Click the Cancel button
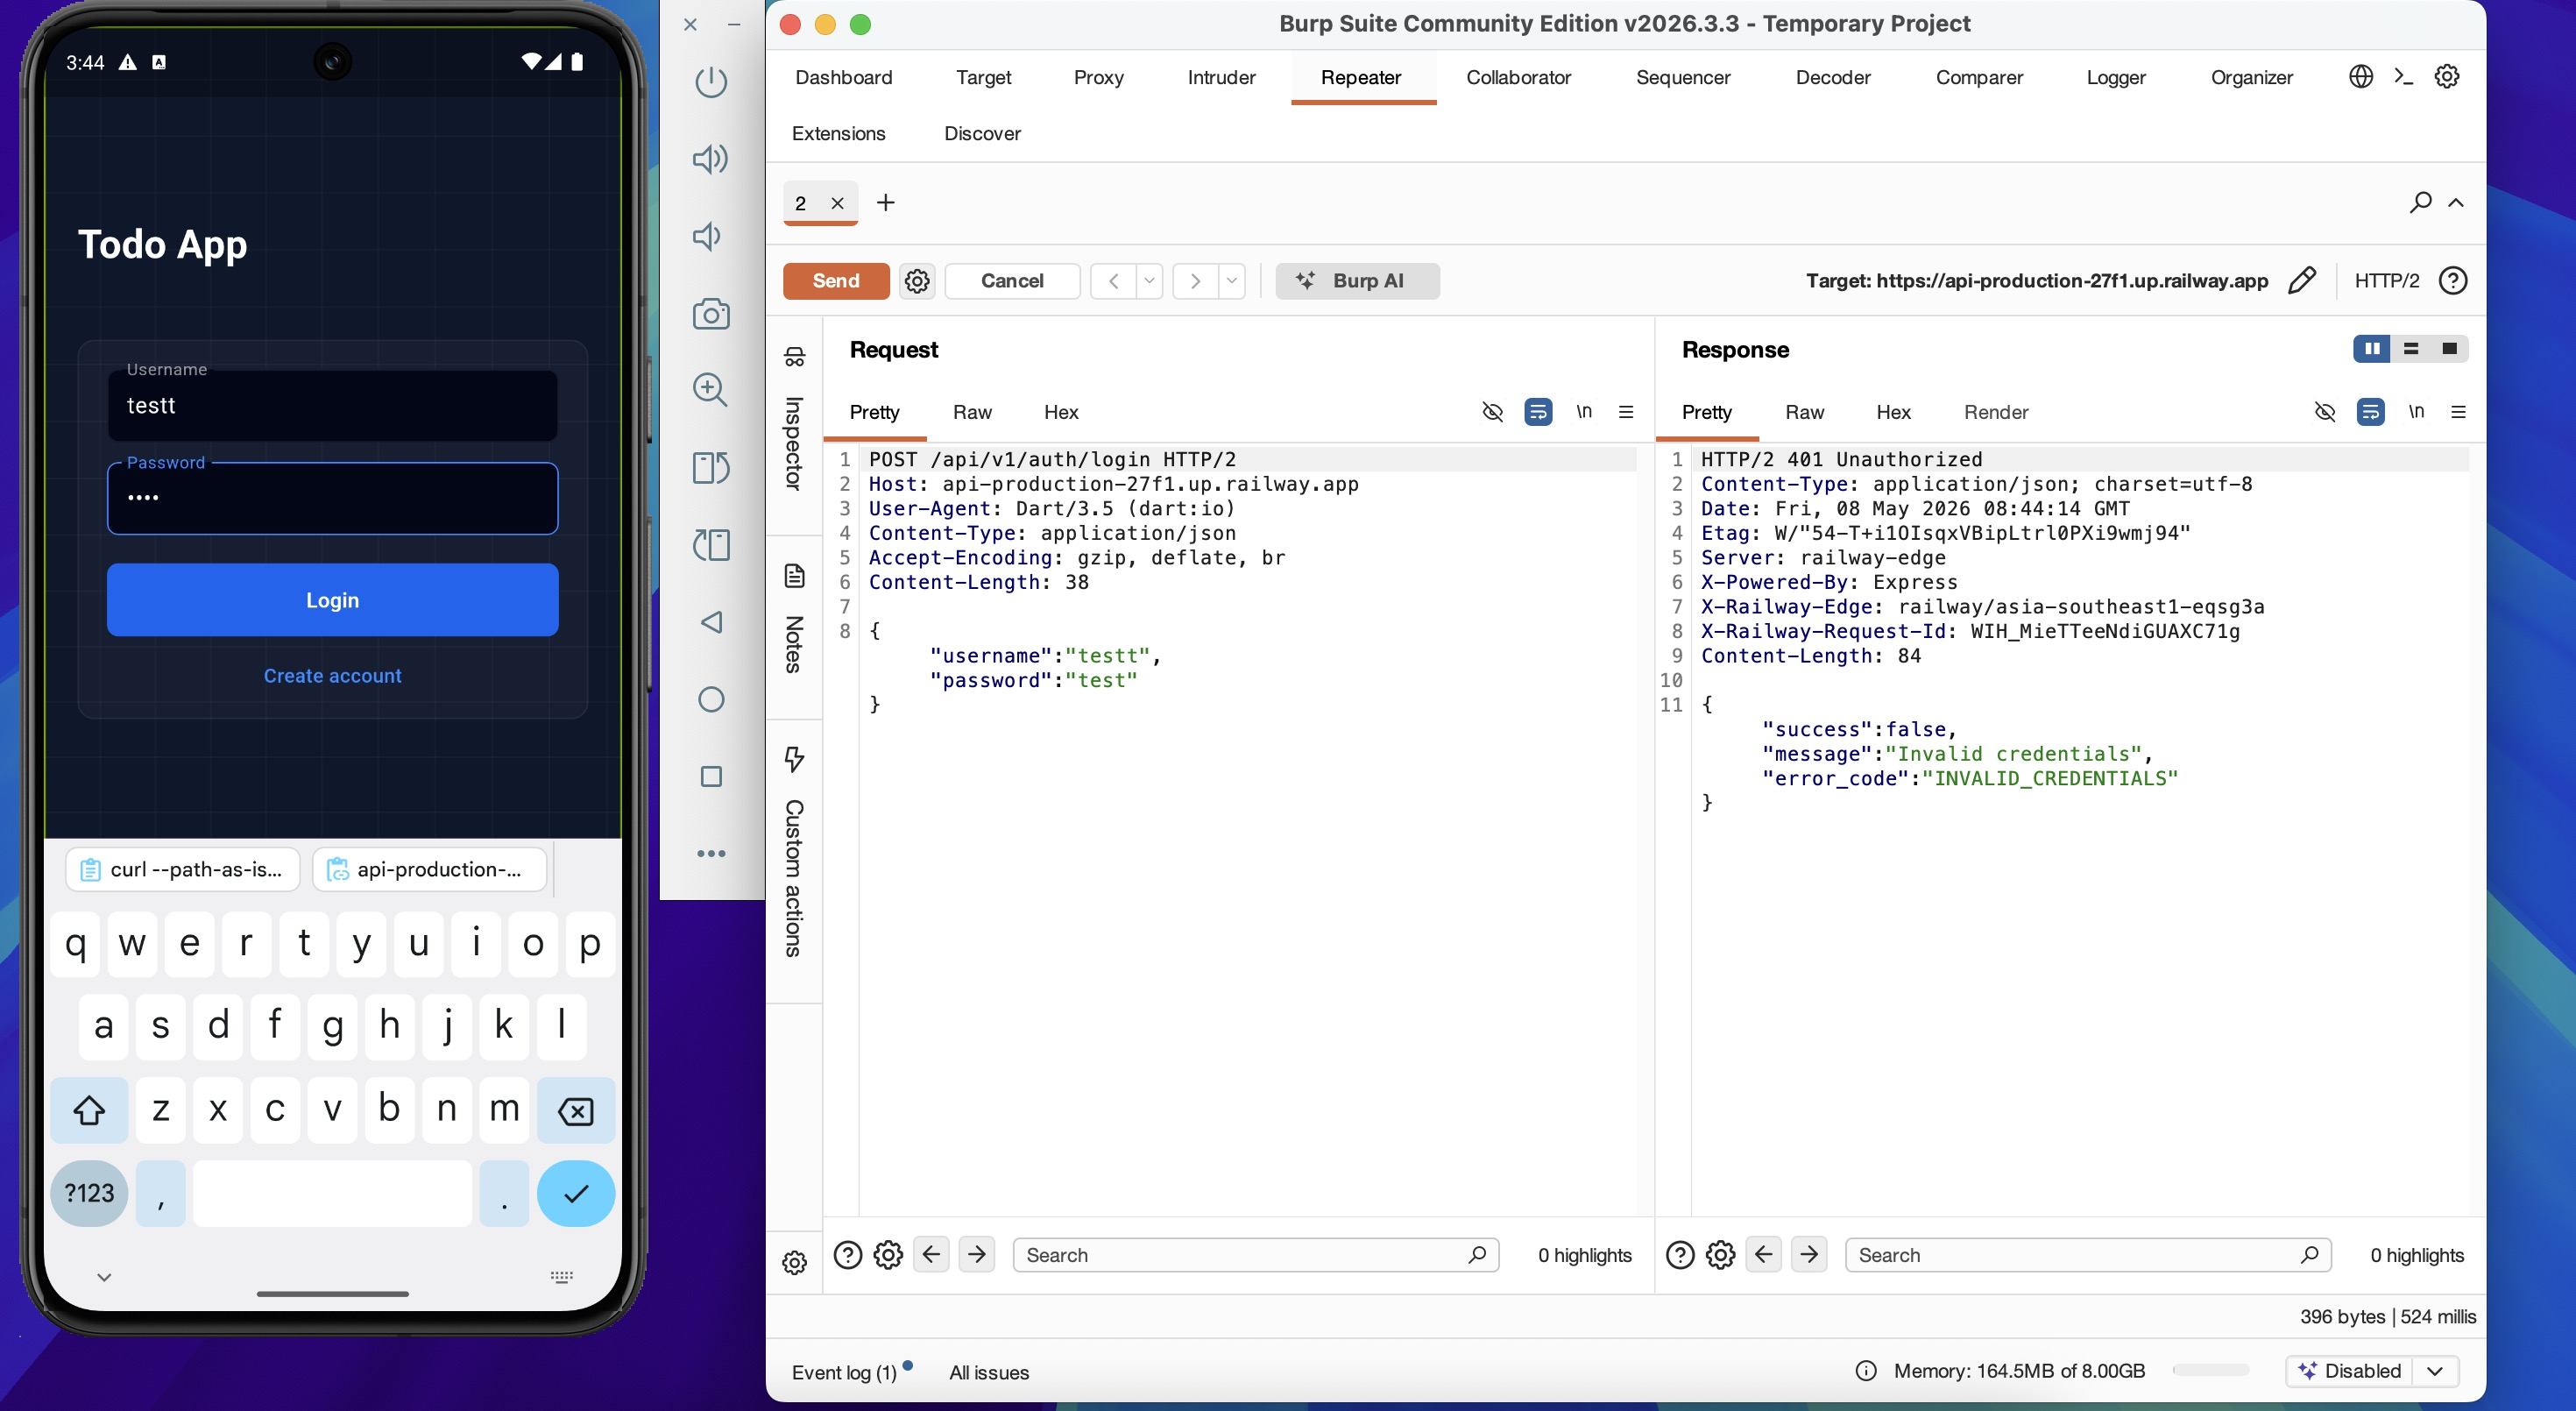 tap(1012, 281)
